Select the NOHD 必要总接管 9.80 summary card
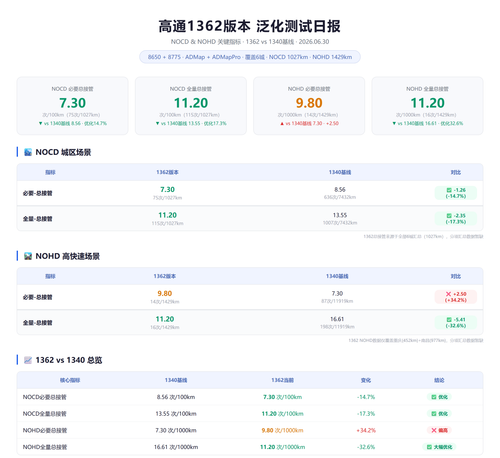The width and height of the screenshot is (500, 458). [309, 106]
